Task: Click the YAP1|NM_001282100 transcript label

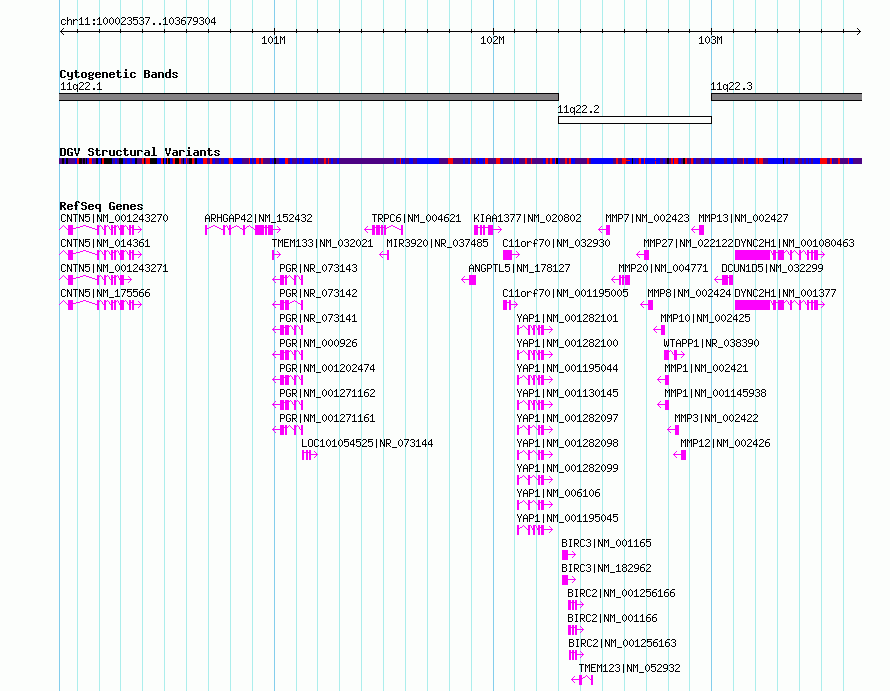Action: 568,343
